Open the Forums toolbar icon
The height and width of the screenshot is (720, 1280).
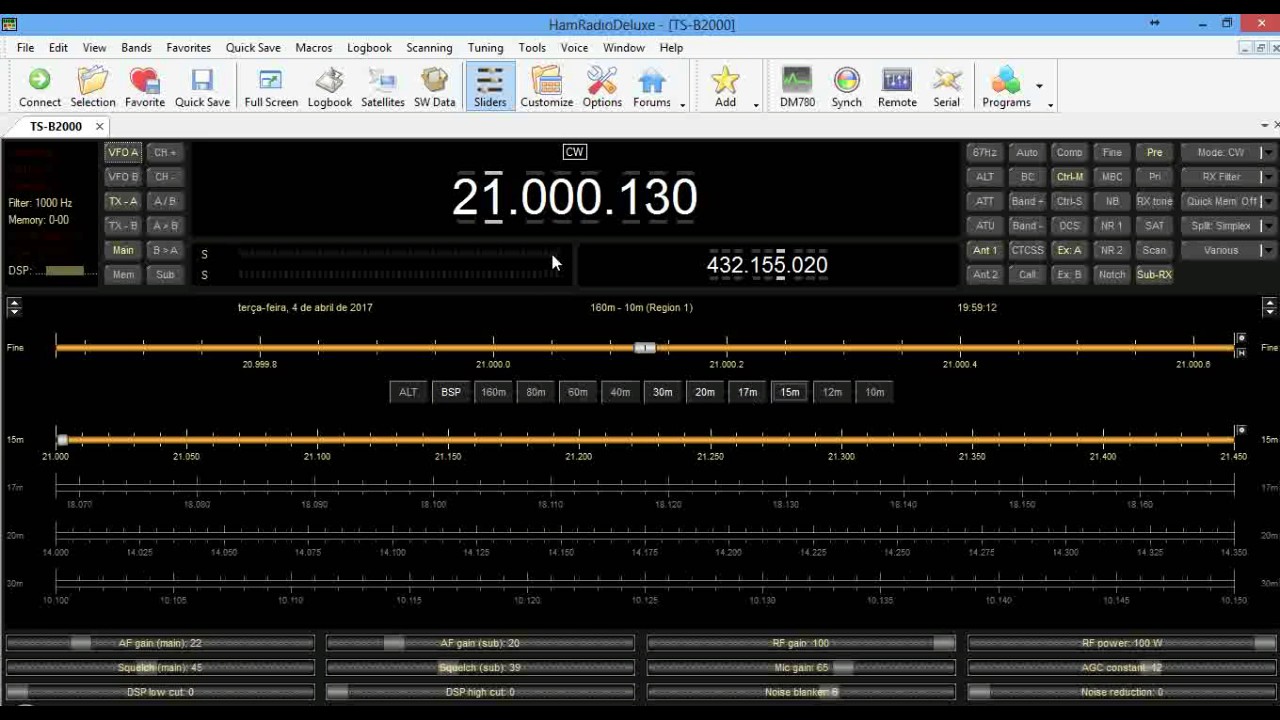pyautogui.click(x=652, y=87)
